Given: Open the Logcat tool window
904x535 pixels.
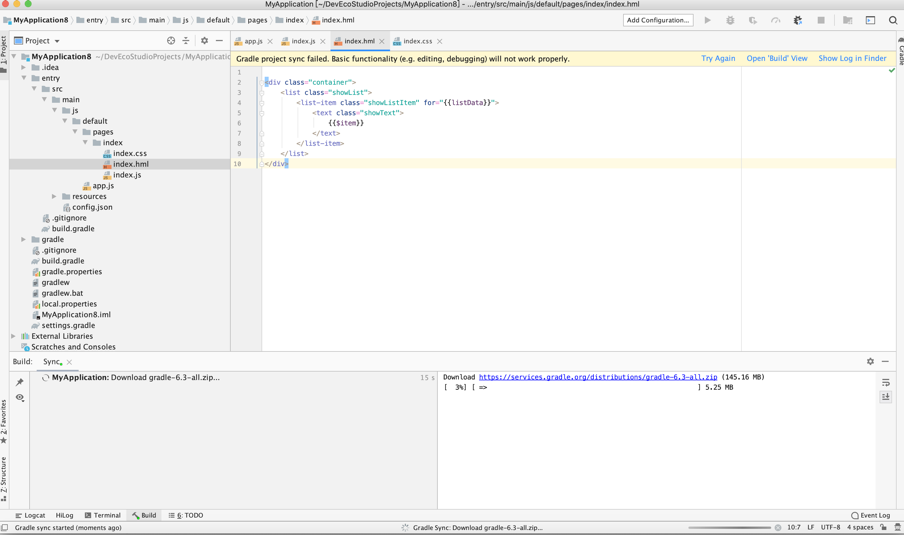Looking at the screenshot, I should [x=30, y=515].
